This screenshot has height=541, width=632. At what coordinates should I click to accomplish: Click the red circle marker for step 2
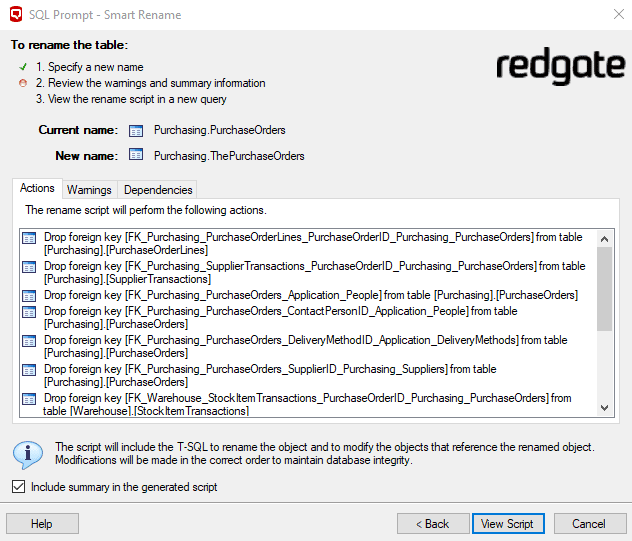coord(23,83)
